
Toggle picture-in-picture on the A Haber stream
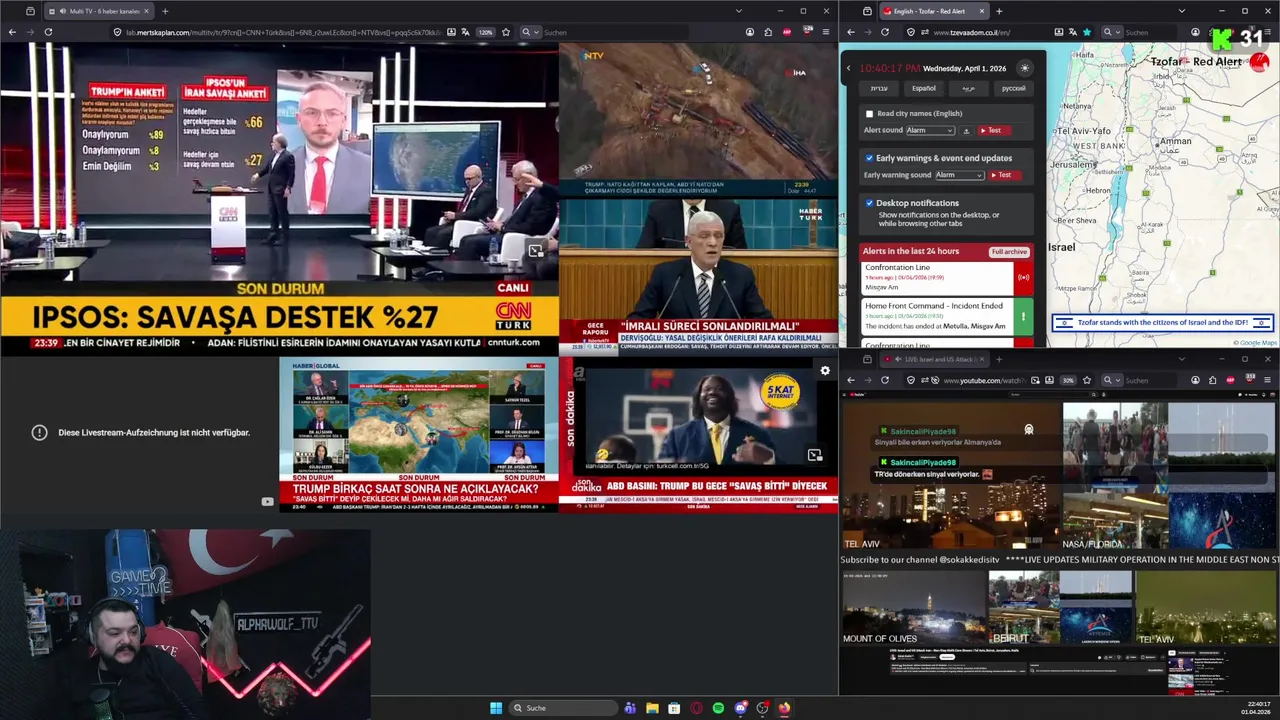coord(815,455)
